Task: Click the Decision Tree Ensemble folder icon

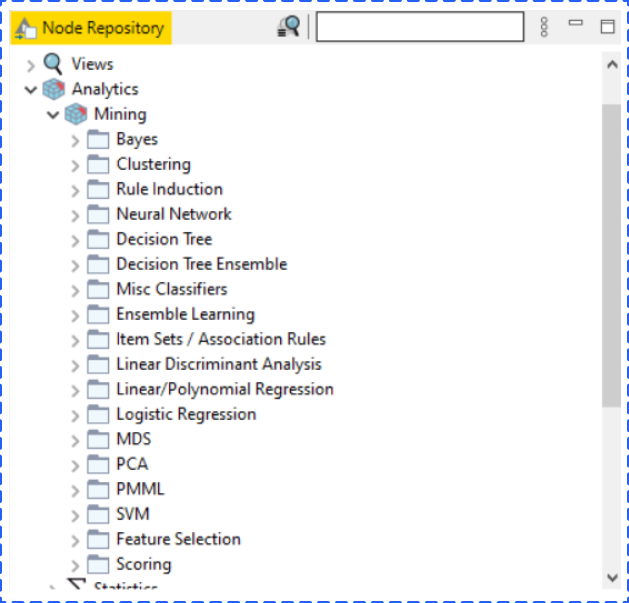Action: coord(98,264)
